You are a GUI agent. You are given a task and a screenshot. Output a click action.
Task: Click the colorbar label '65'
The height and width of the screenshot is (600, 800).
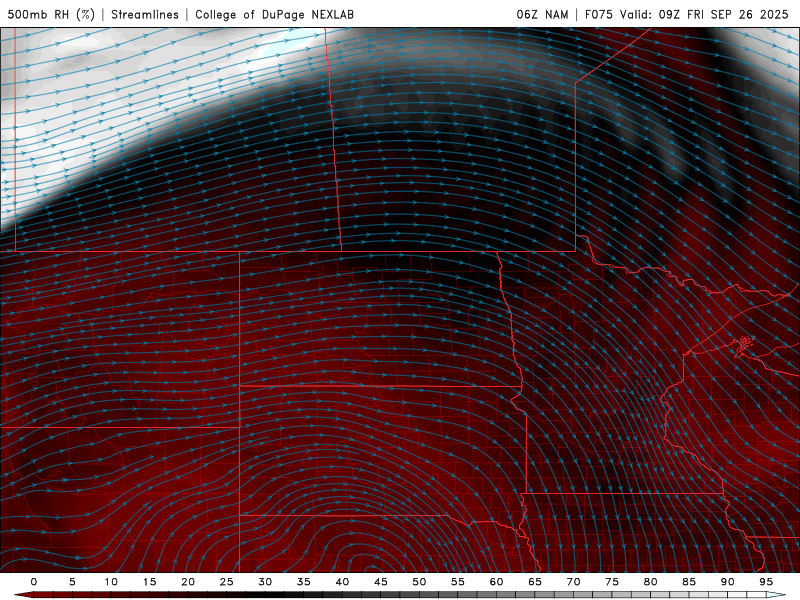click(x=535, y=582)
